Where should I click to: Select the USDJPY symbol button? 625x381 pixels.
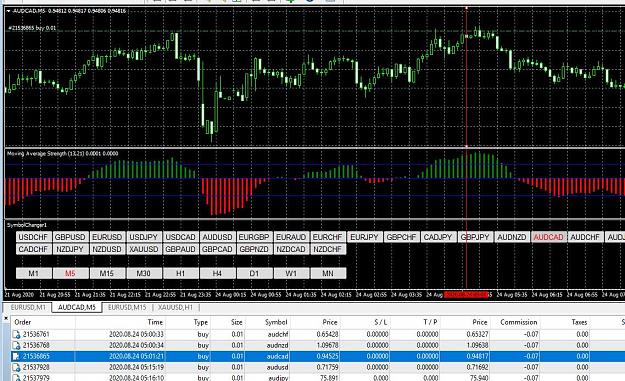point(144,237)
